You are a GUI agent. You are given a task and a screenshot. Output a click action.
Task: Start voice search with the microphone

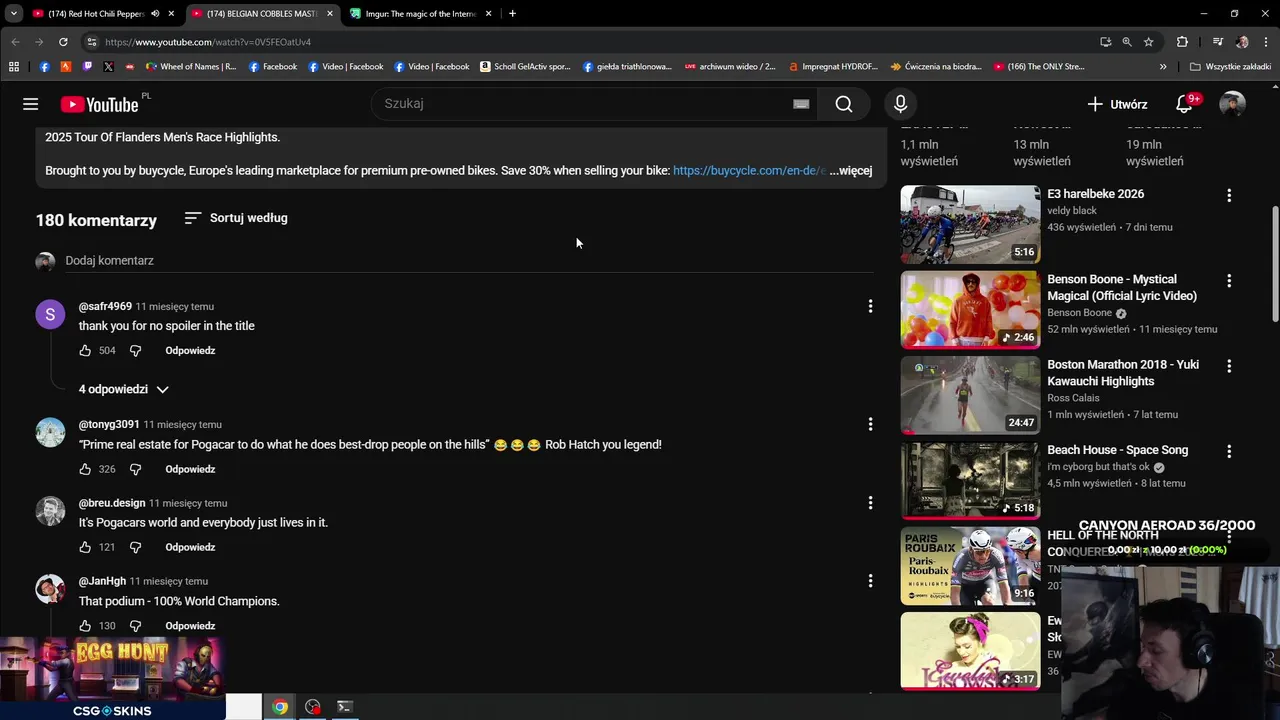point(900,104)
